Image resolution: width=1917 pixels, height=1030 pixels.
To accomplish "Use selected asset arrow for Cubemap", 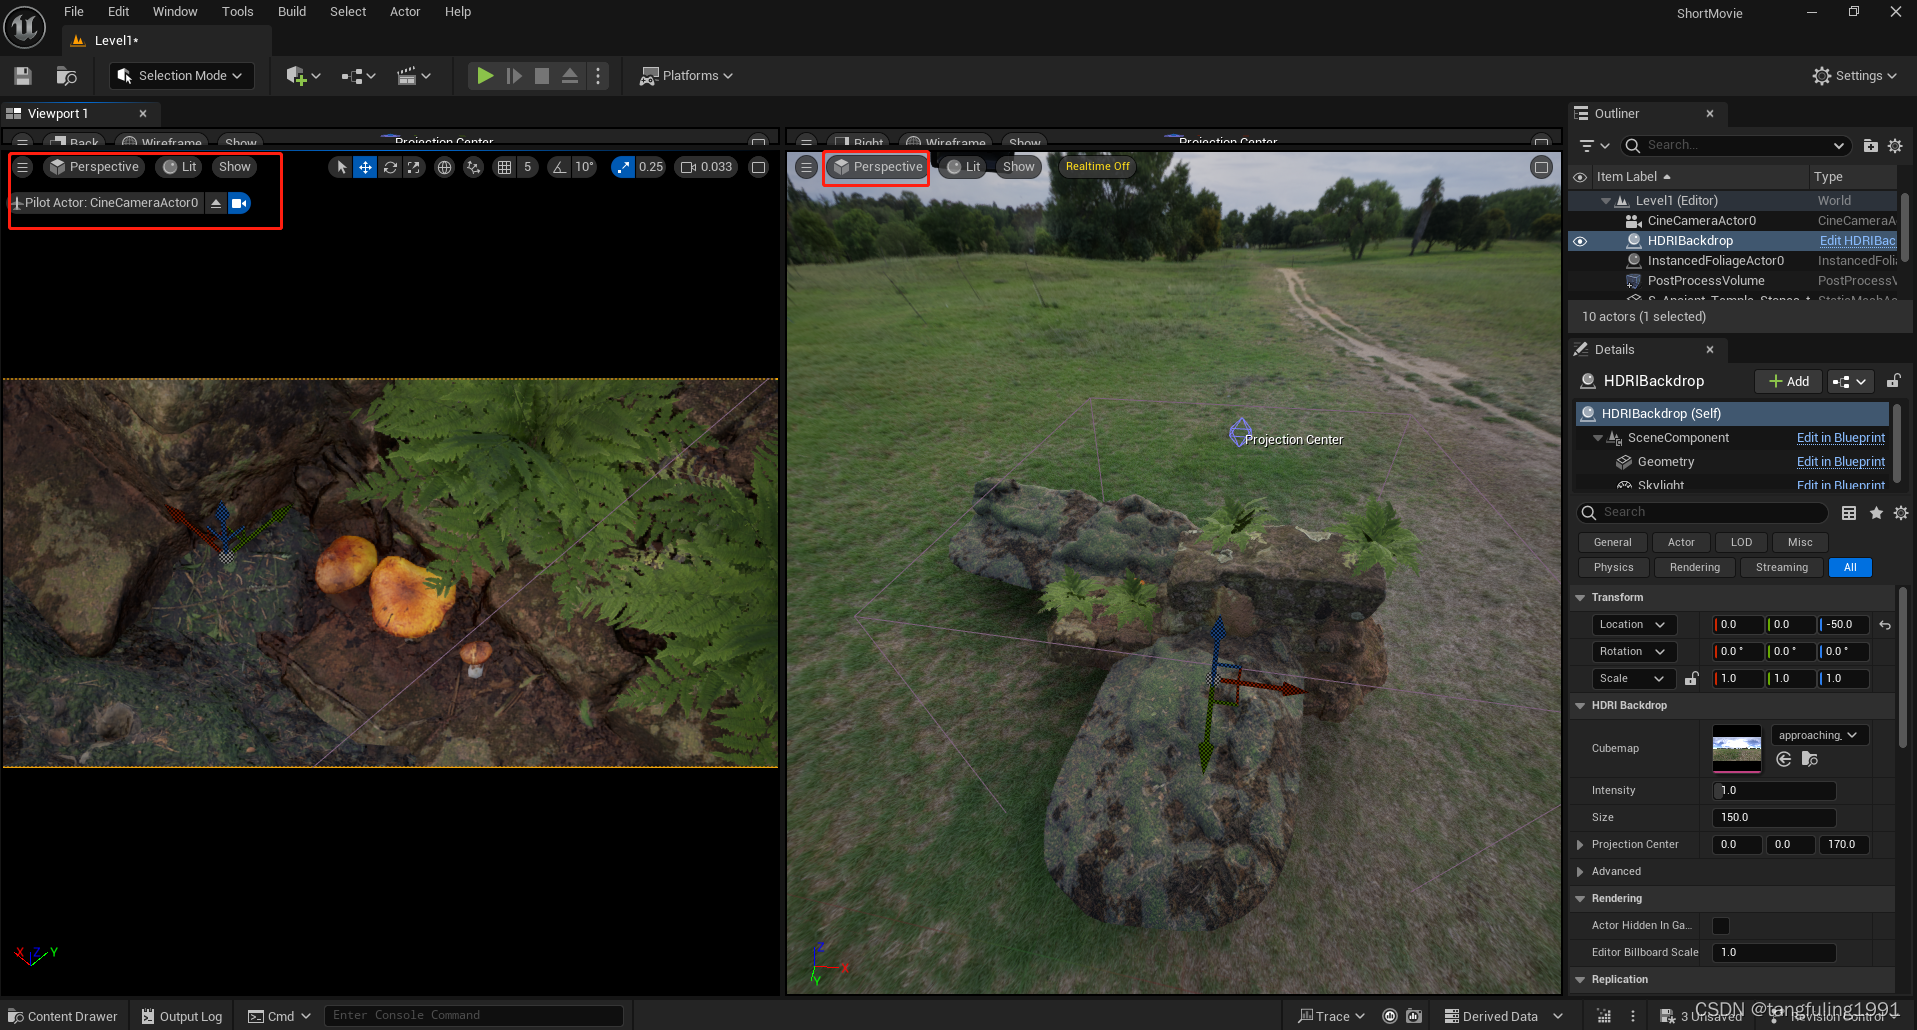I will 1783,760.
